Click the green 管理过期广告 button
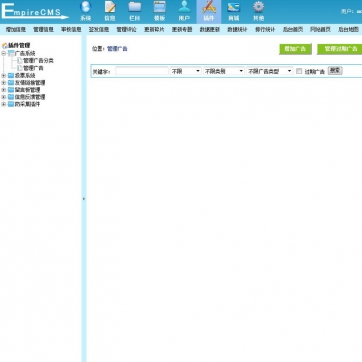Screen dimensions: 362x362 click(x=339, y=49)
